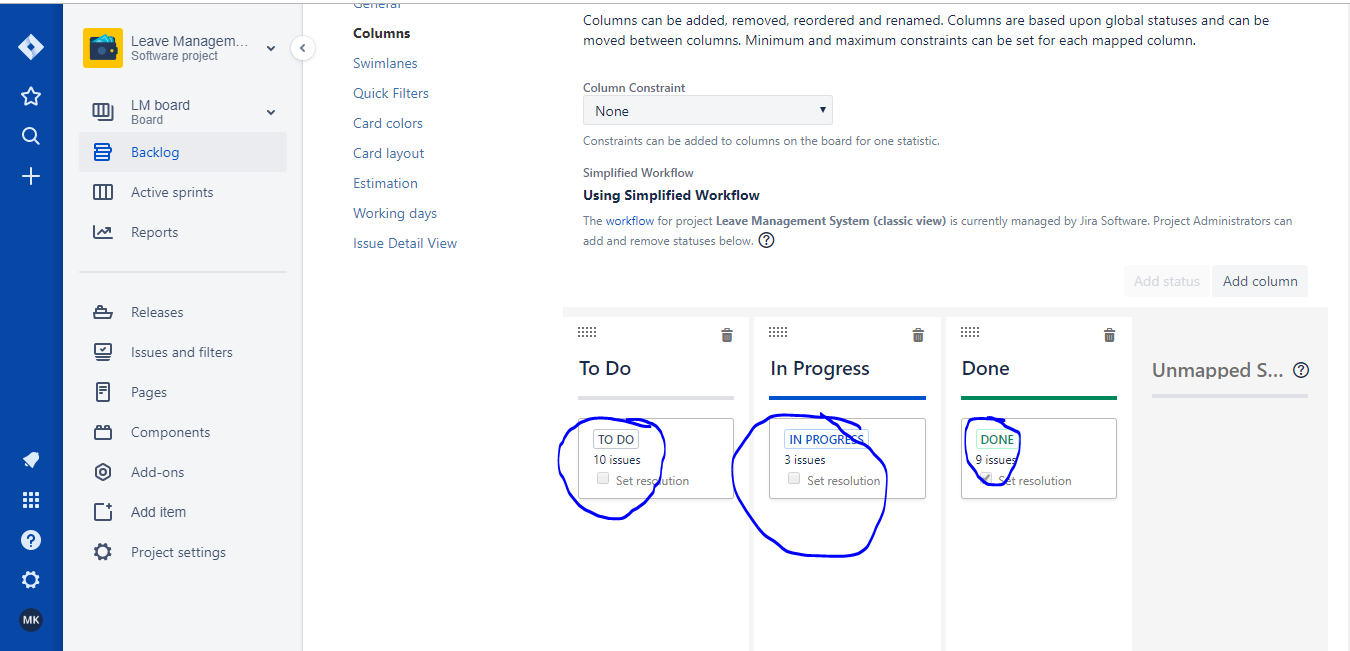The width and height of the screenshot is (1350, 651).
Task: Enable Set resolution for the Done column
Action: [x=985, y=478]
